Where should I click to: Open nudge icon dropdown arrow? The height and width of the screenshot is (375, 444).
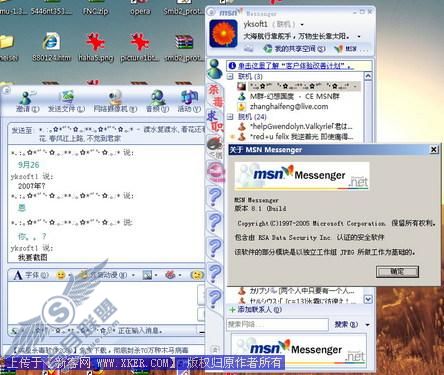tap(180, 275)
